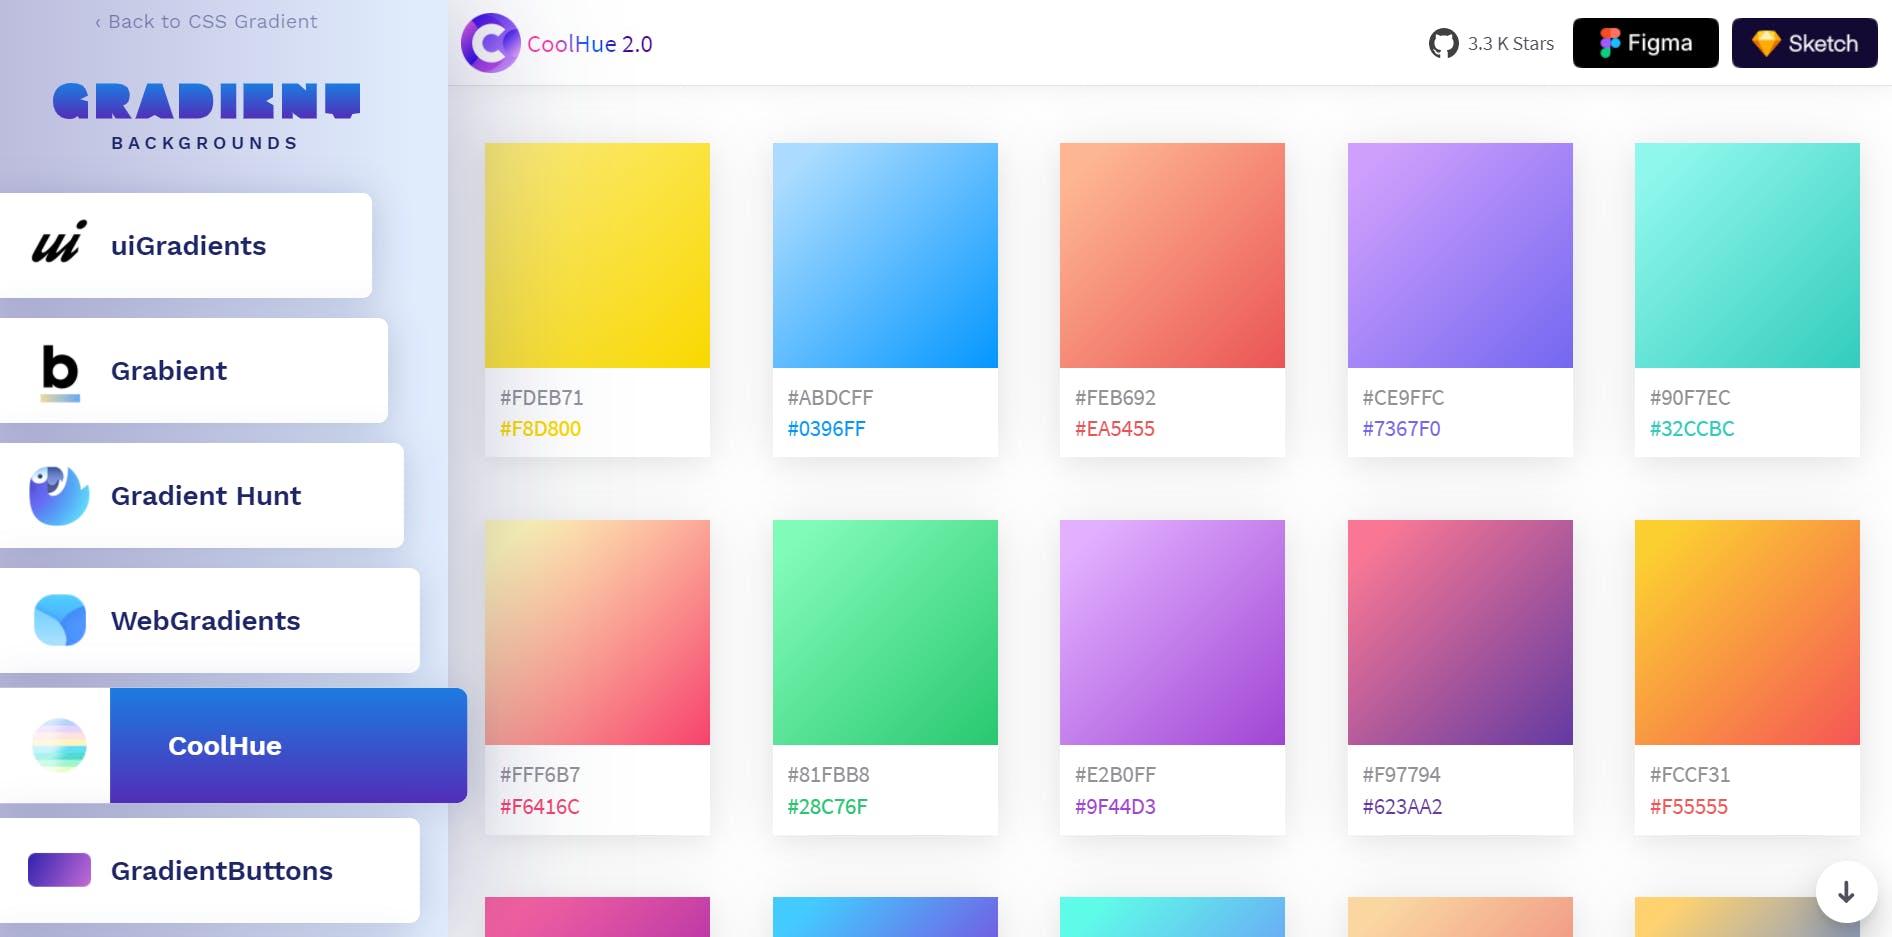Viewport: 1892px width, 937px height.
Task: Copy the #EA5455 hex code
Action: coord(1114,429)
